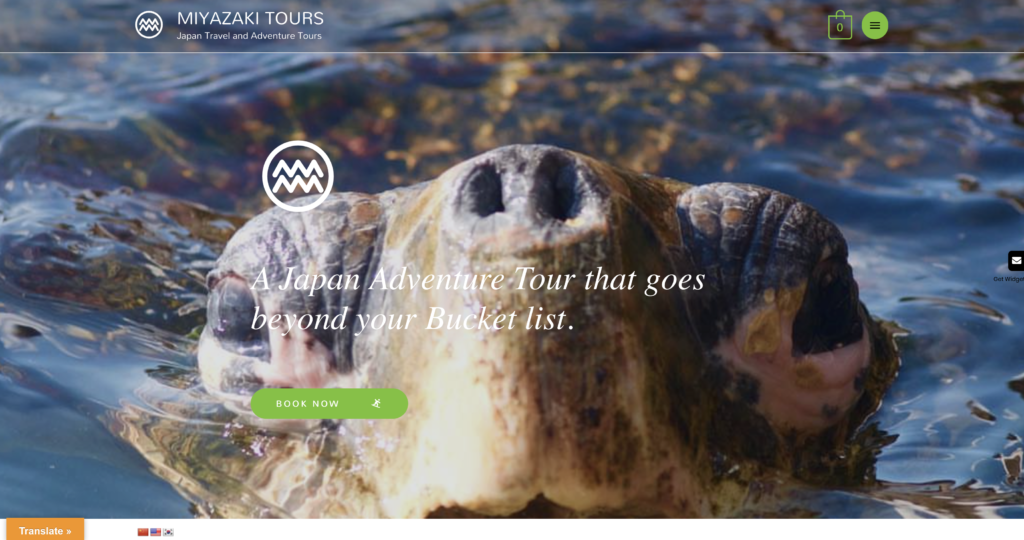Click the MIYAZAKI TOURS site title
Screen dimensions: 1024x540
point(250,18)
